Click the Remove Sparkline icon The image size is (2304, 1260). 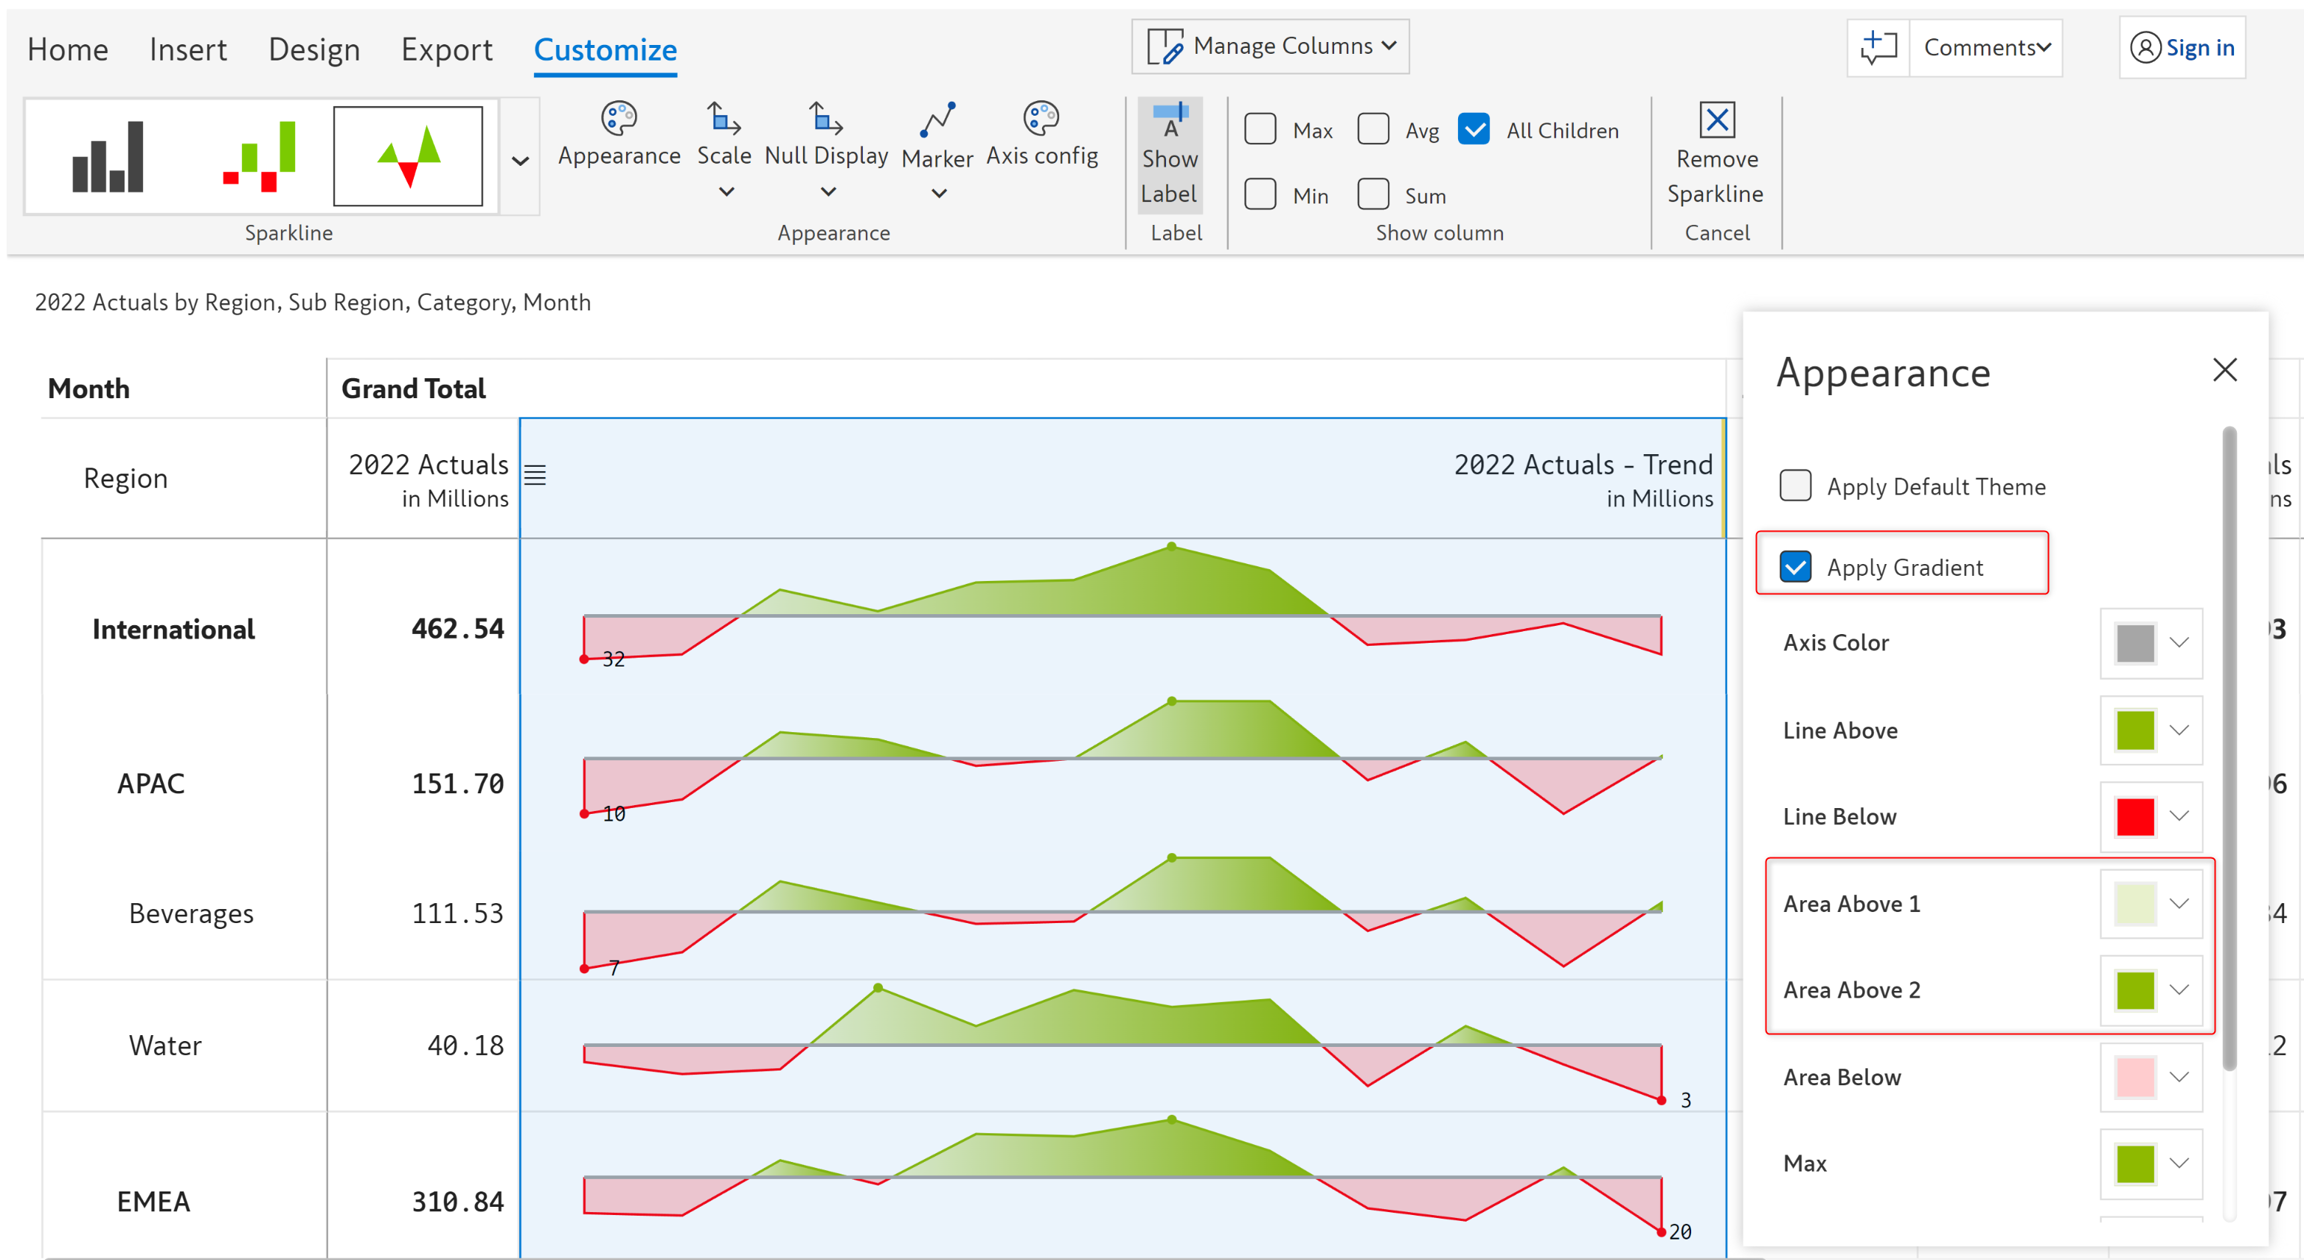coord(1716,121)
